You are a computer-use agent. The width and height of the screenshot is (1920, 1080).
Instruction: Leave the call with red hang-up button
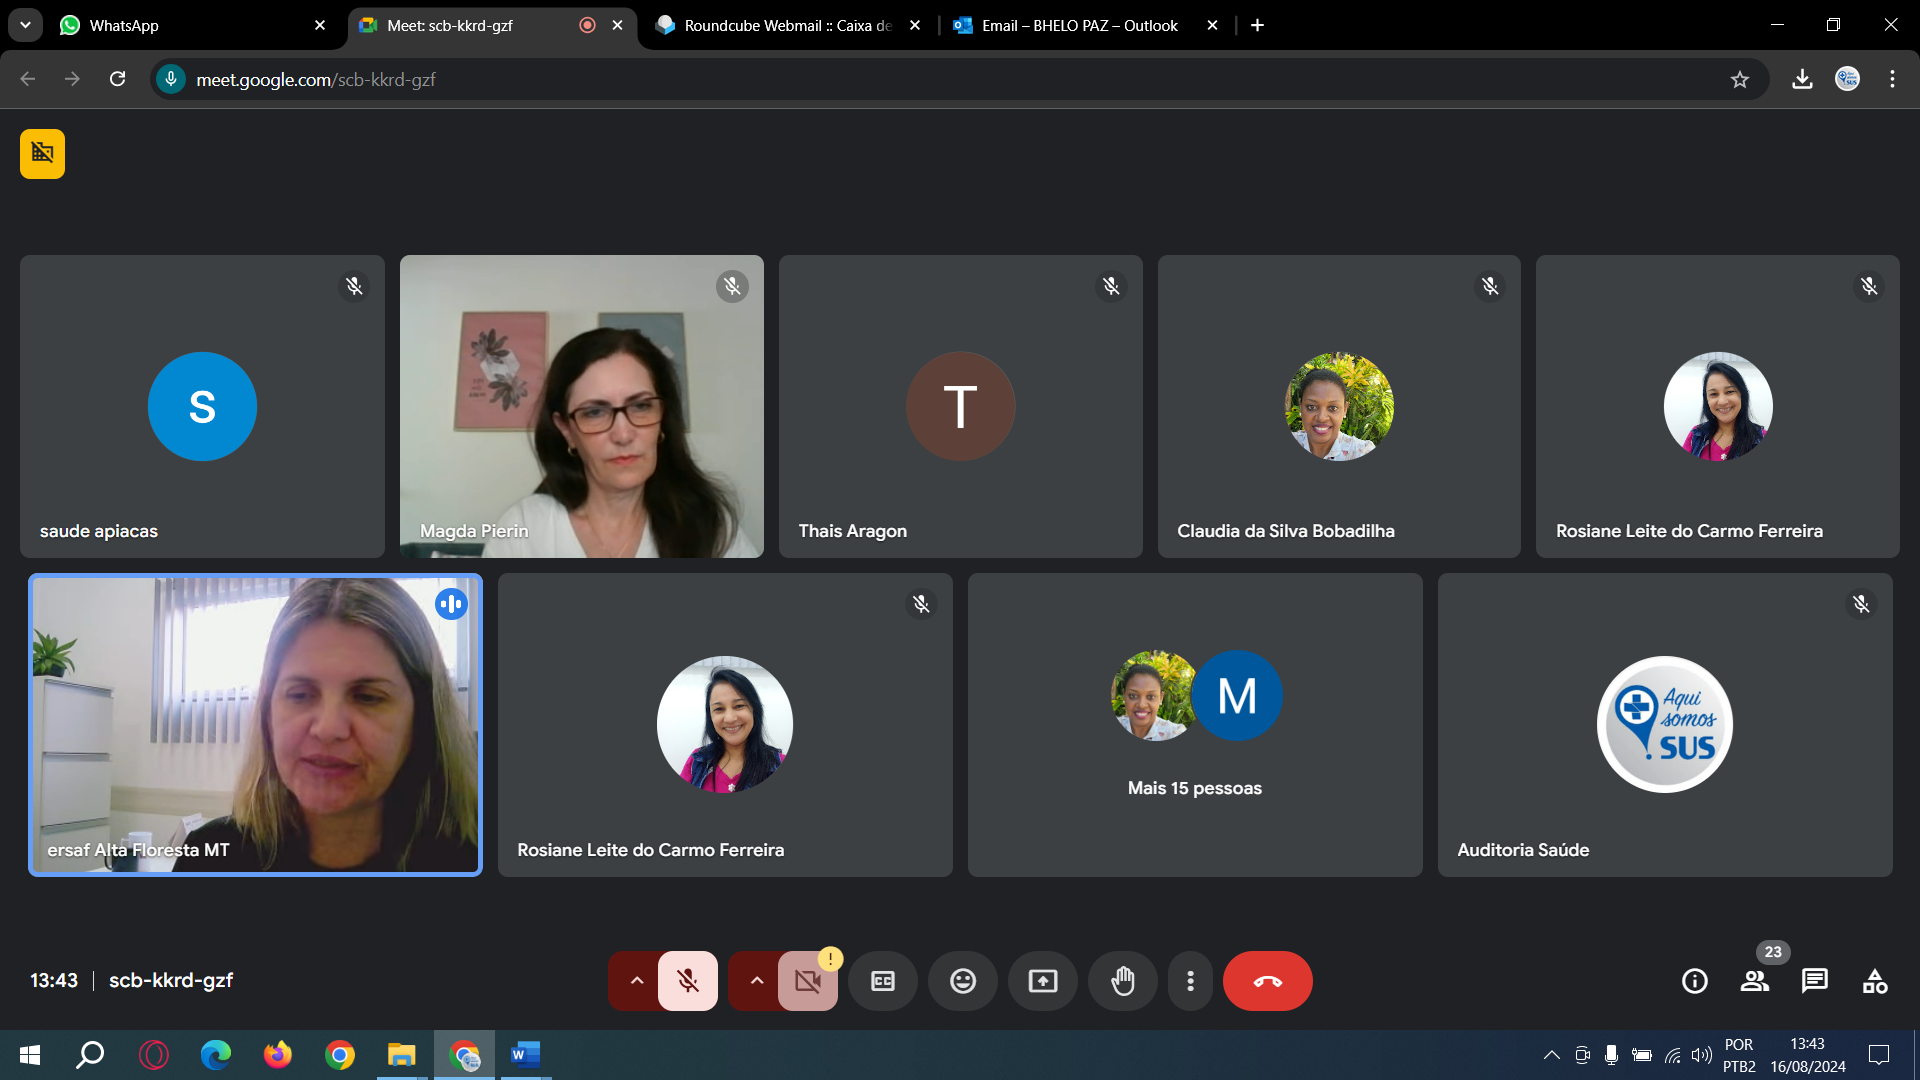pos(1268,981)
